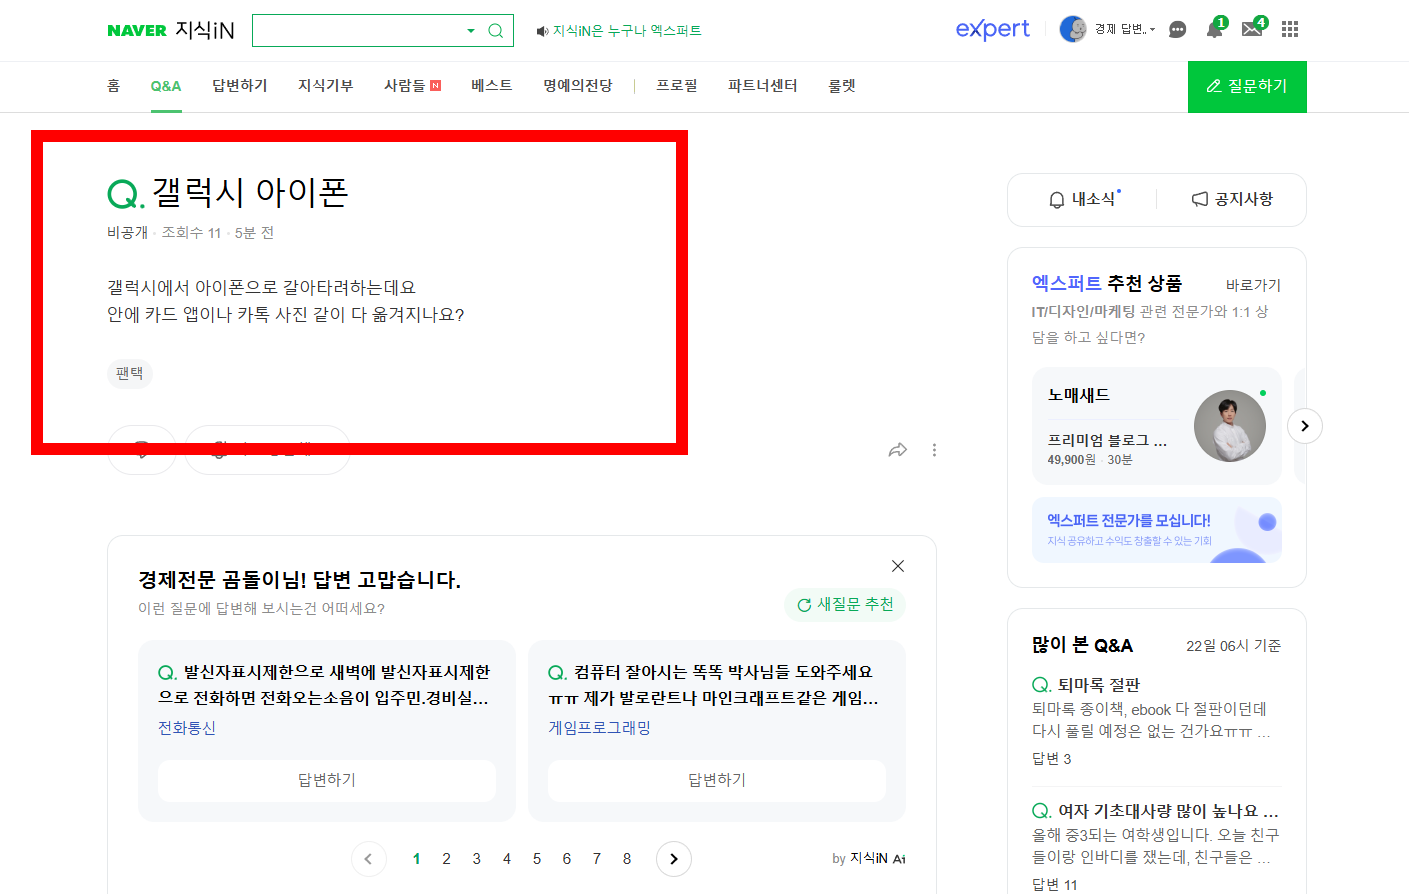Focus the 지식iN search input field
The width and height of the screenshot is (1409, 894).
coord(357,31)
